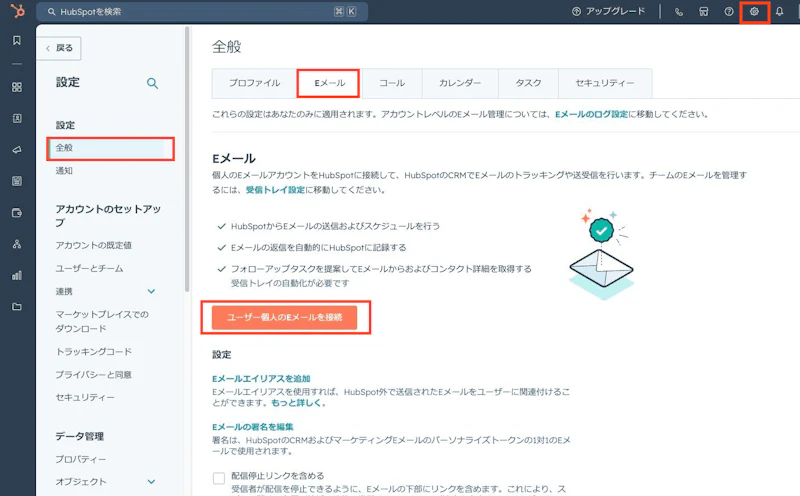Select 全般 in settings sidebar
800x496 pixels.
click(x=110, y=148)
